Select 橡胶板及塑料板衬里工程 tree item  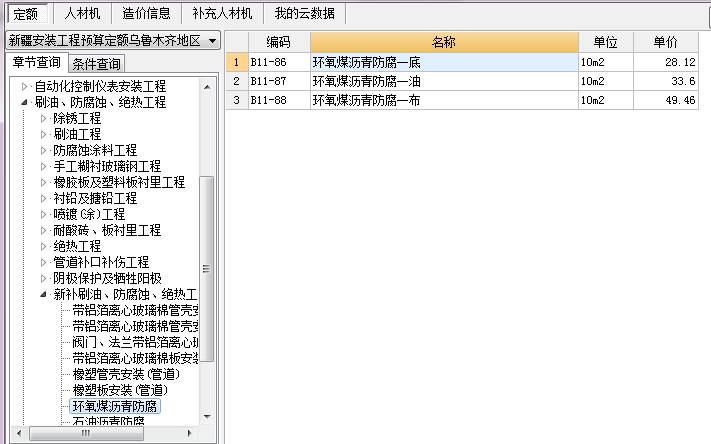[119, 182]
